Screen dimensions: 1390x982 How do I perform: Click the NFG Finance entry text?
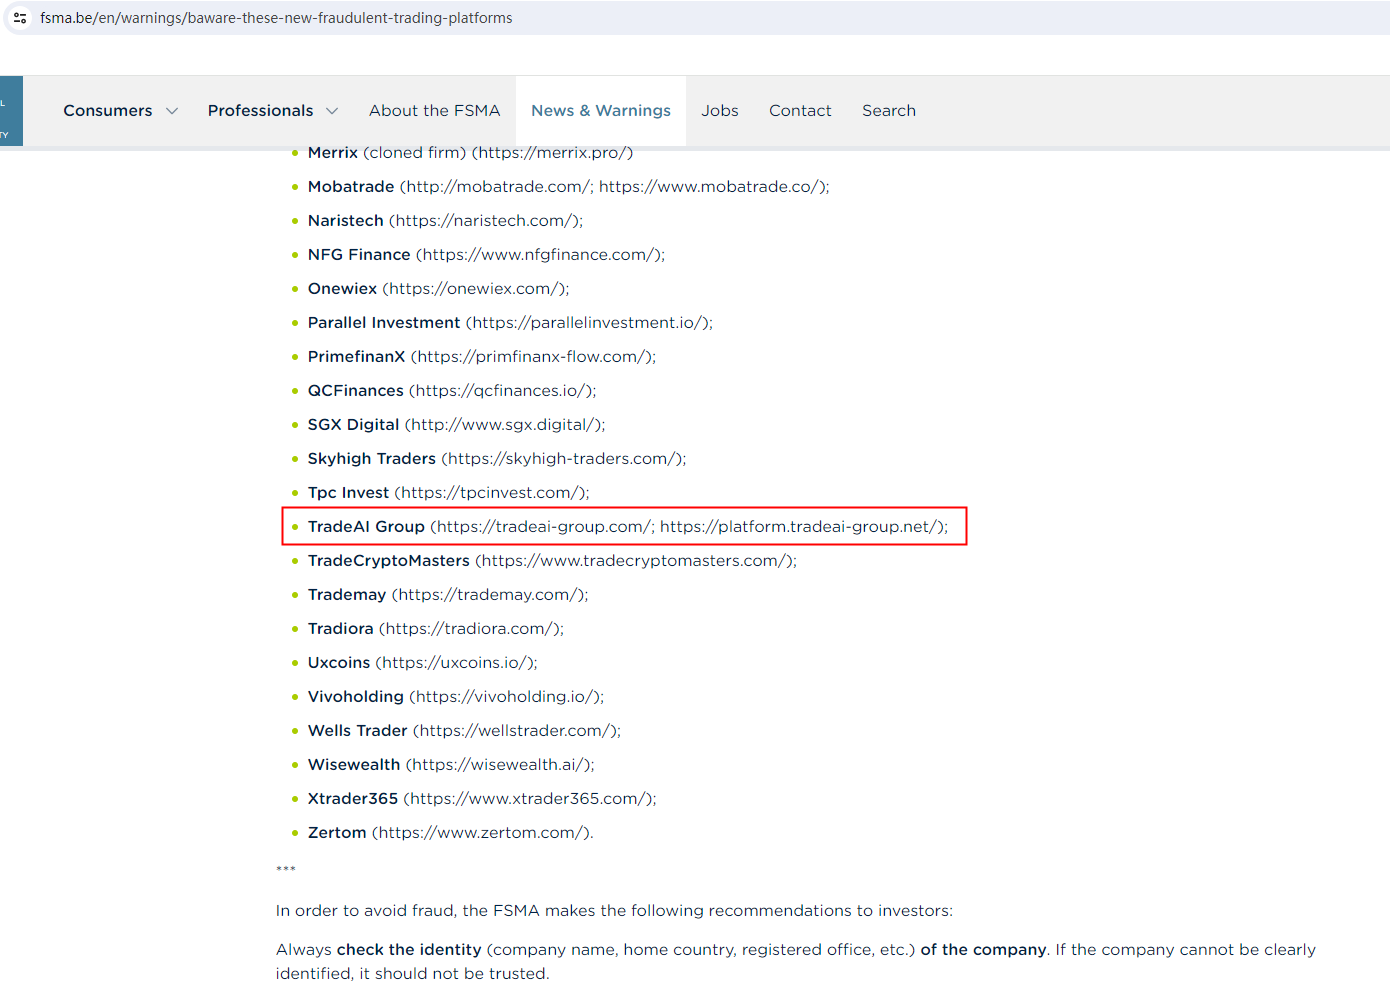358,255
